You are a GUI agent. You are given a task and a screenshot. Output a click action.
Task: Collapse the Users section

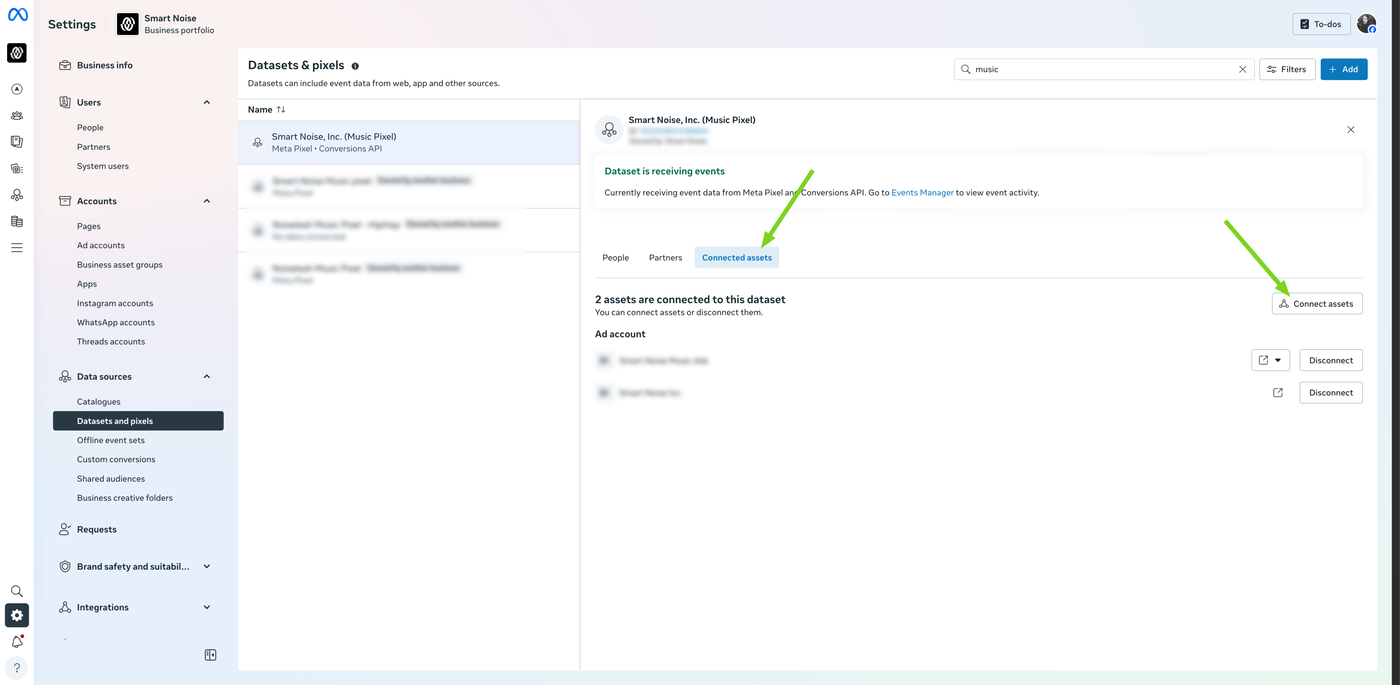tap(207, 102)
